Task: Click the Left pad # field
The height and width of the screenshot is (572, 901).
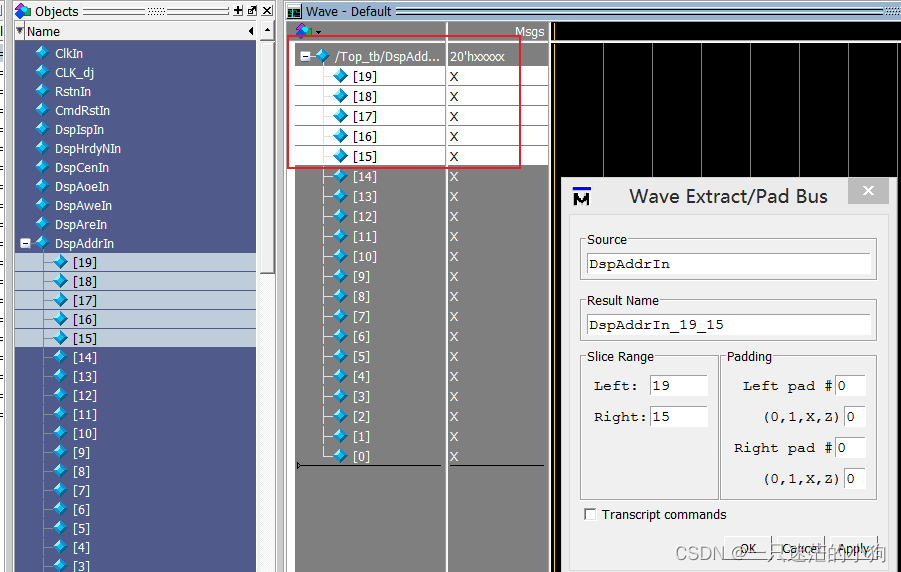Action: coord(850,386)
